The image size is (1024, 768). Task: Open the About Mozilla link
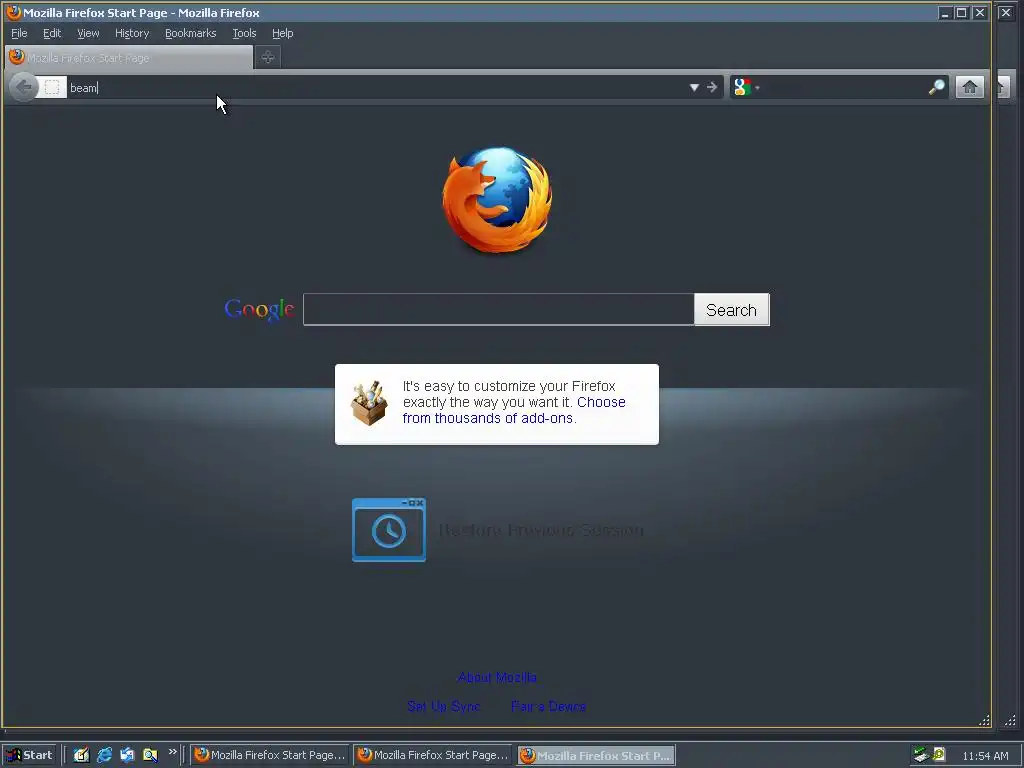497,677
